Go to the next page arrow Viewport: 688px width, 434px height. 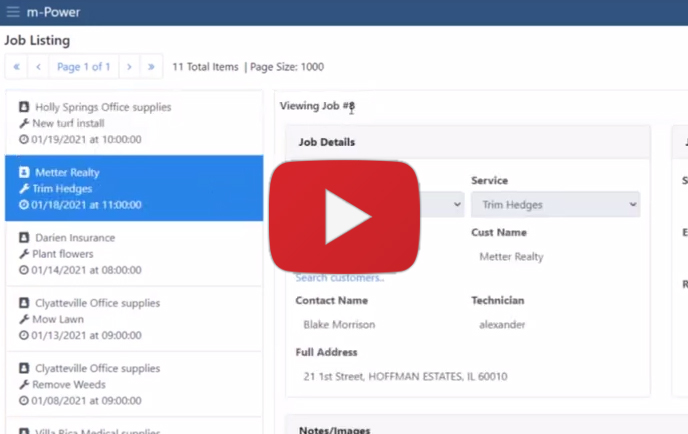[x=129, y=67]
